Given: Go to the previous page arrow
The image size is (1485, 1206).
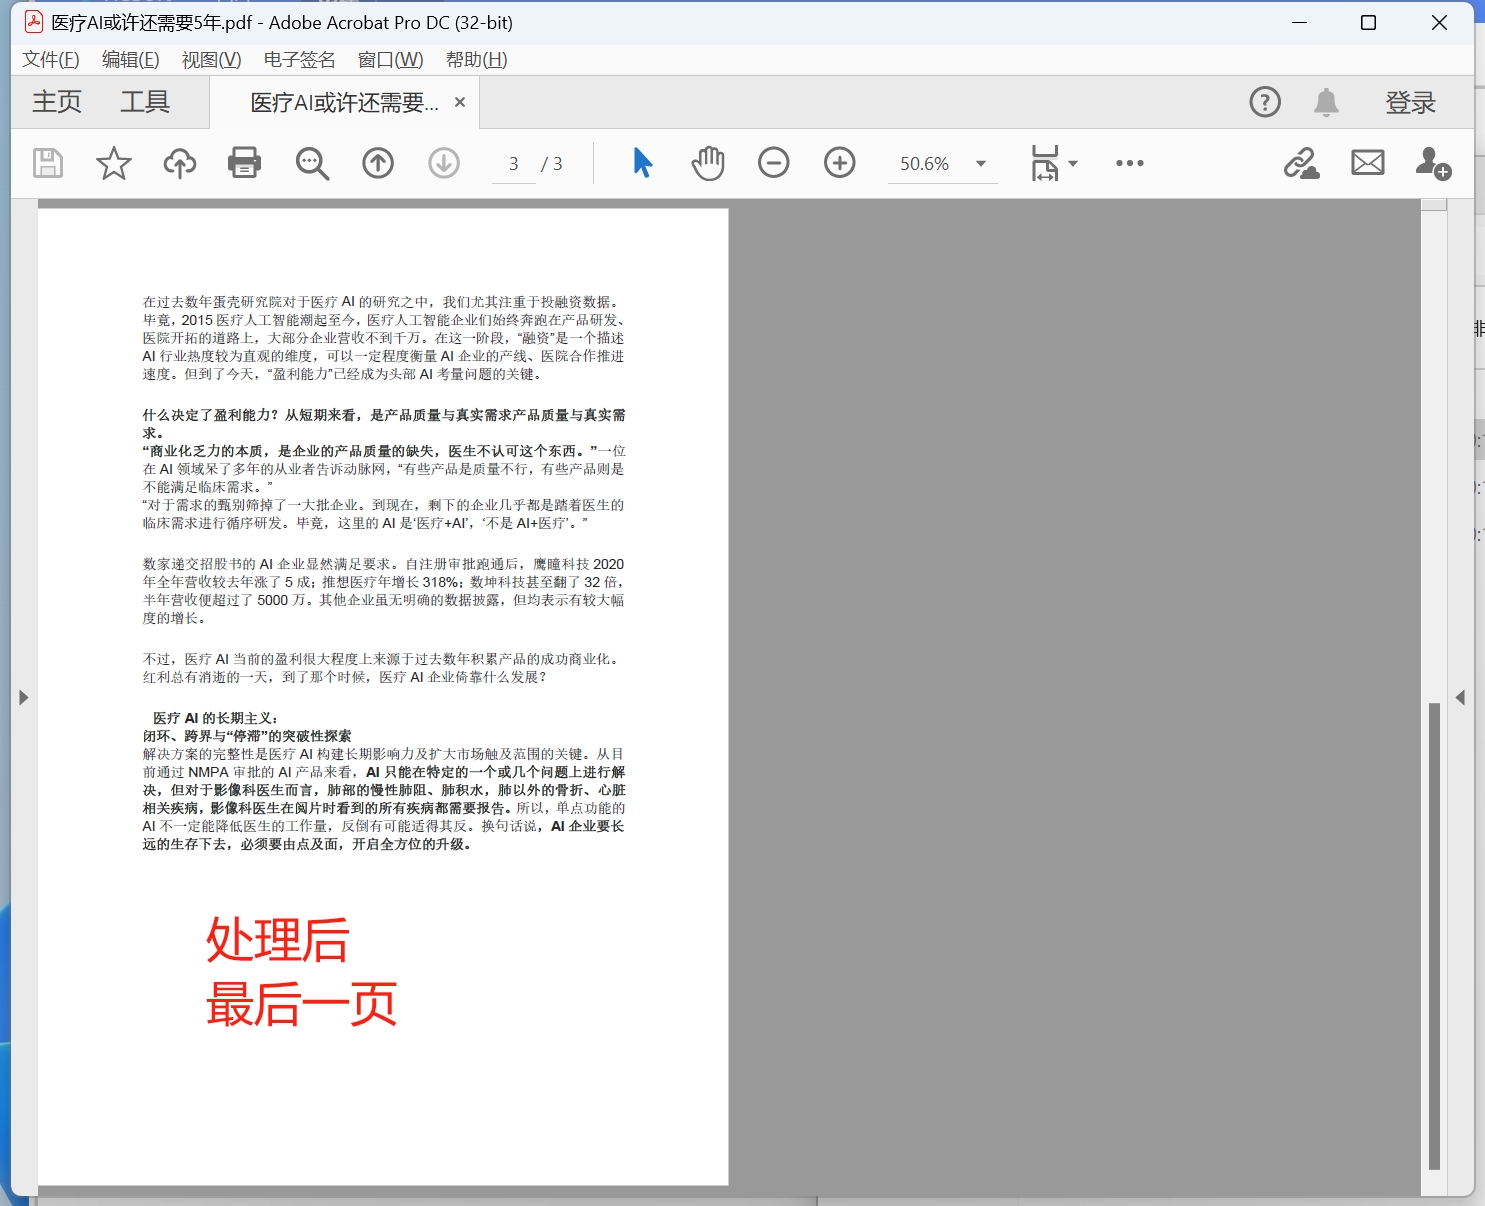Looking at the screenshot, I should pyautogui.click(x=378, y=163).
